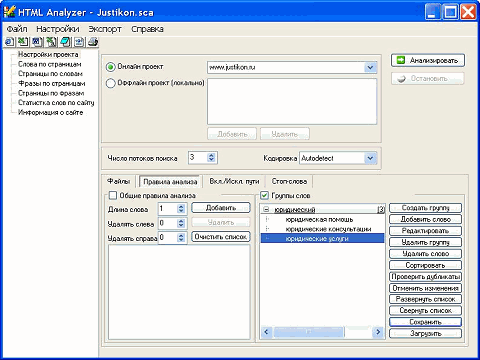The height and width of the screenshot is (360, 480).
Task: Select Фразы по страницам in the tree
Action: pyautogui.click(x=52, y=83)
